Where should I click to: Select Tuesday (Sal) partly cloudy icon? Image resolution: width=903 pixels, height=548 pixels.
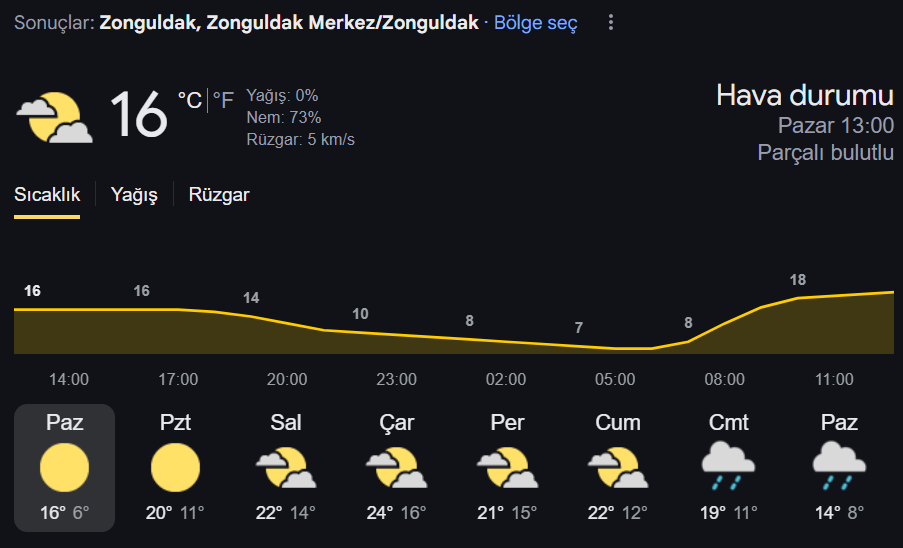point(286,467)
